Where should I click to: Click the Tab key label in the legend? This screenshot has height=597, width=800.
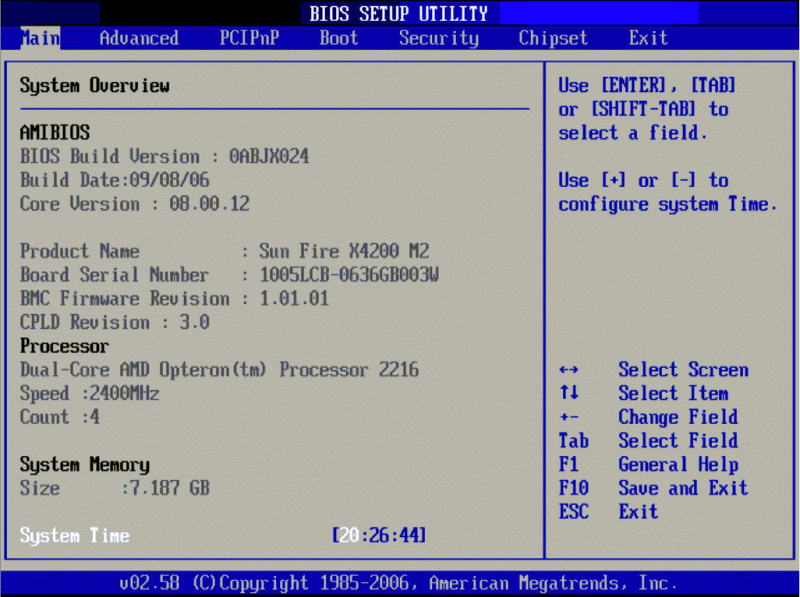tap(573, 441)
